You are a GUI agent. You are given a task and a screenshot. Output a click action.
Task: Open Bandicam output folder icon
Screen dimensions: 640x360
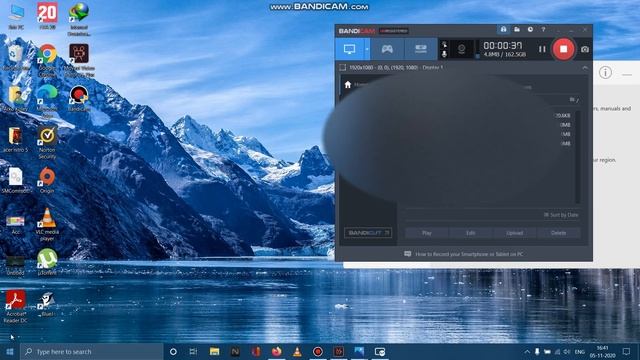(x=517, y=29)
